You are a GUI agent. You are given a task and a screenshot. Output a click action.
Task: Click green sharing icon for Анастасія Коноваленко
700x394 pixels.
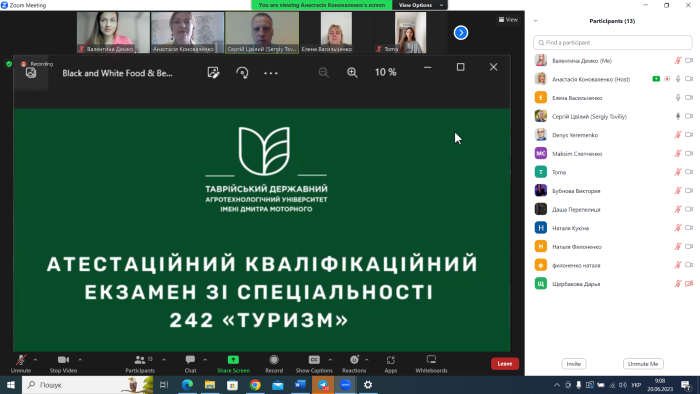pos(656,79)
